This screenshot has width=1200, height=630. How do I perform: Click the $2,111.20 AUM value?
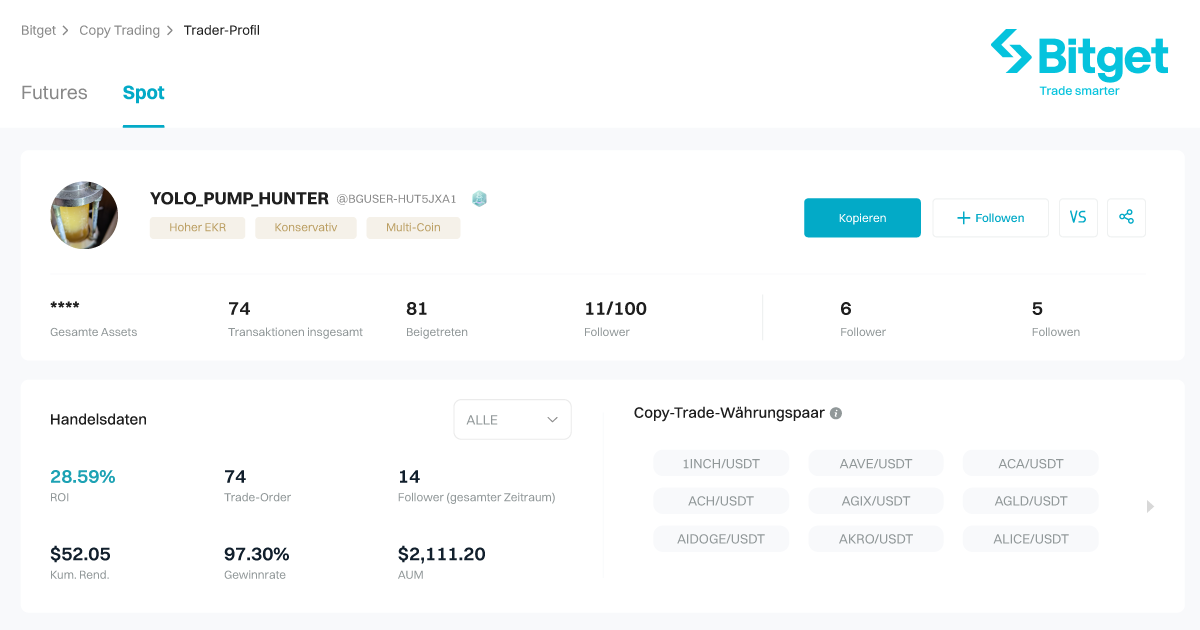tap(442, 554)
